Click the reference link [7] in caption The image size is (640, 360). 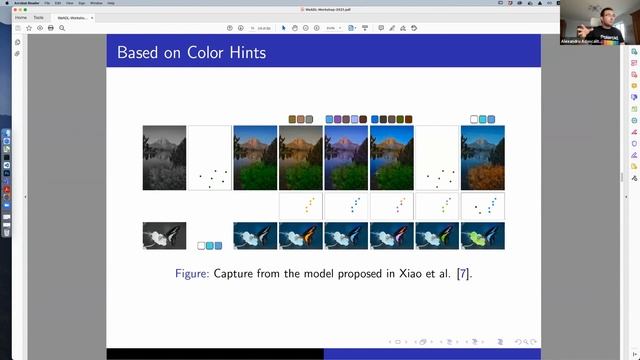coord(463,273)
